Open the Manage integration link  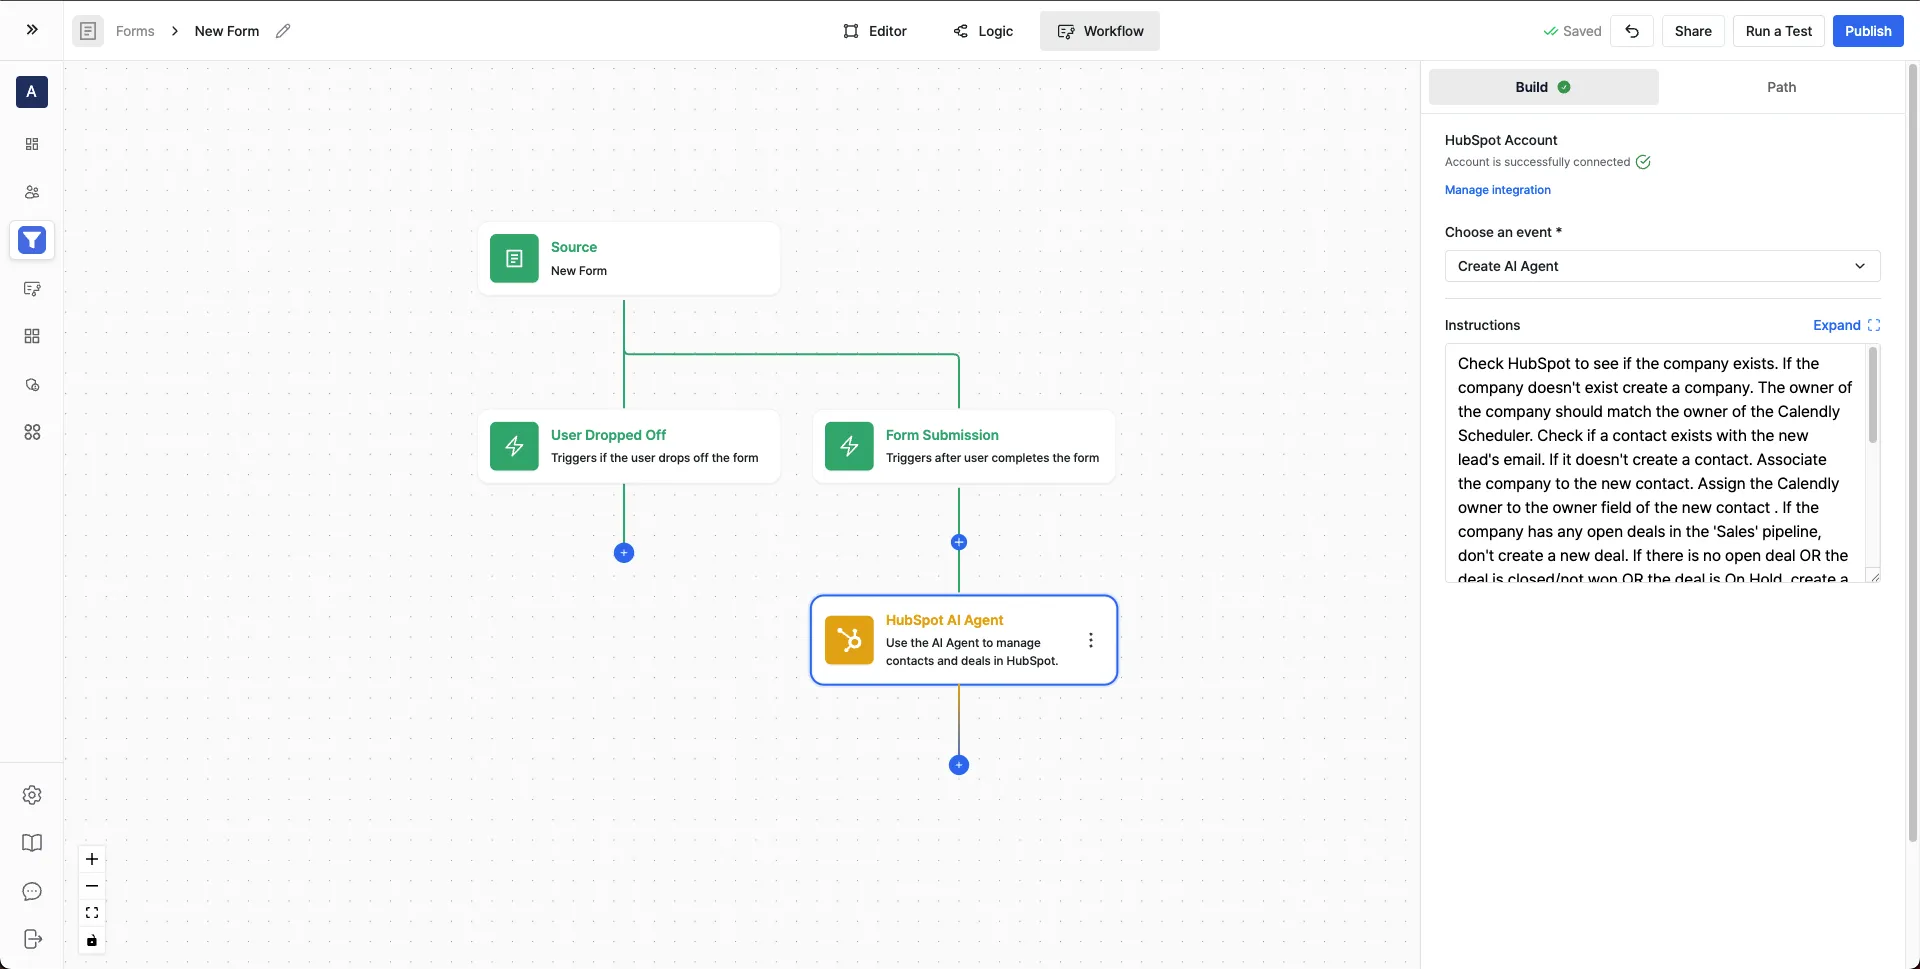1497,190
